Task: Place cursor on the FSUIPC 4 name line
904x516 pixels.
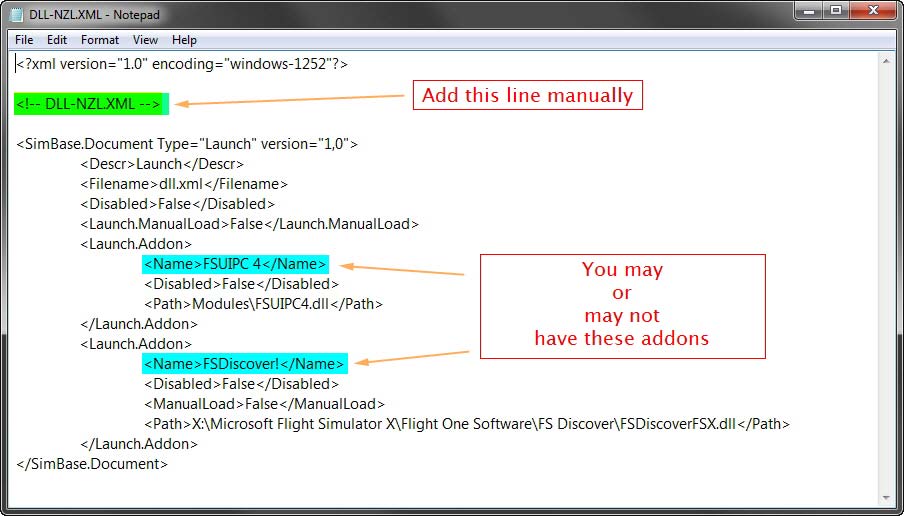Action: click(x=235, y=264)
